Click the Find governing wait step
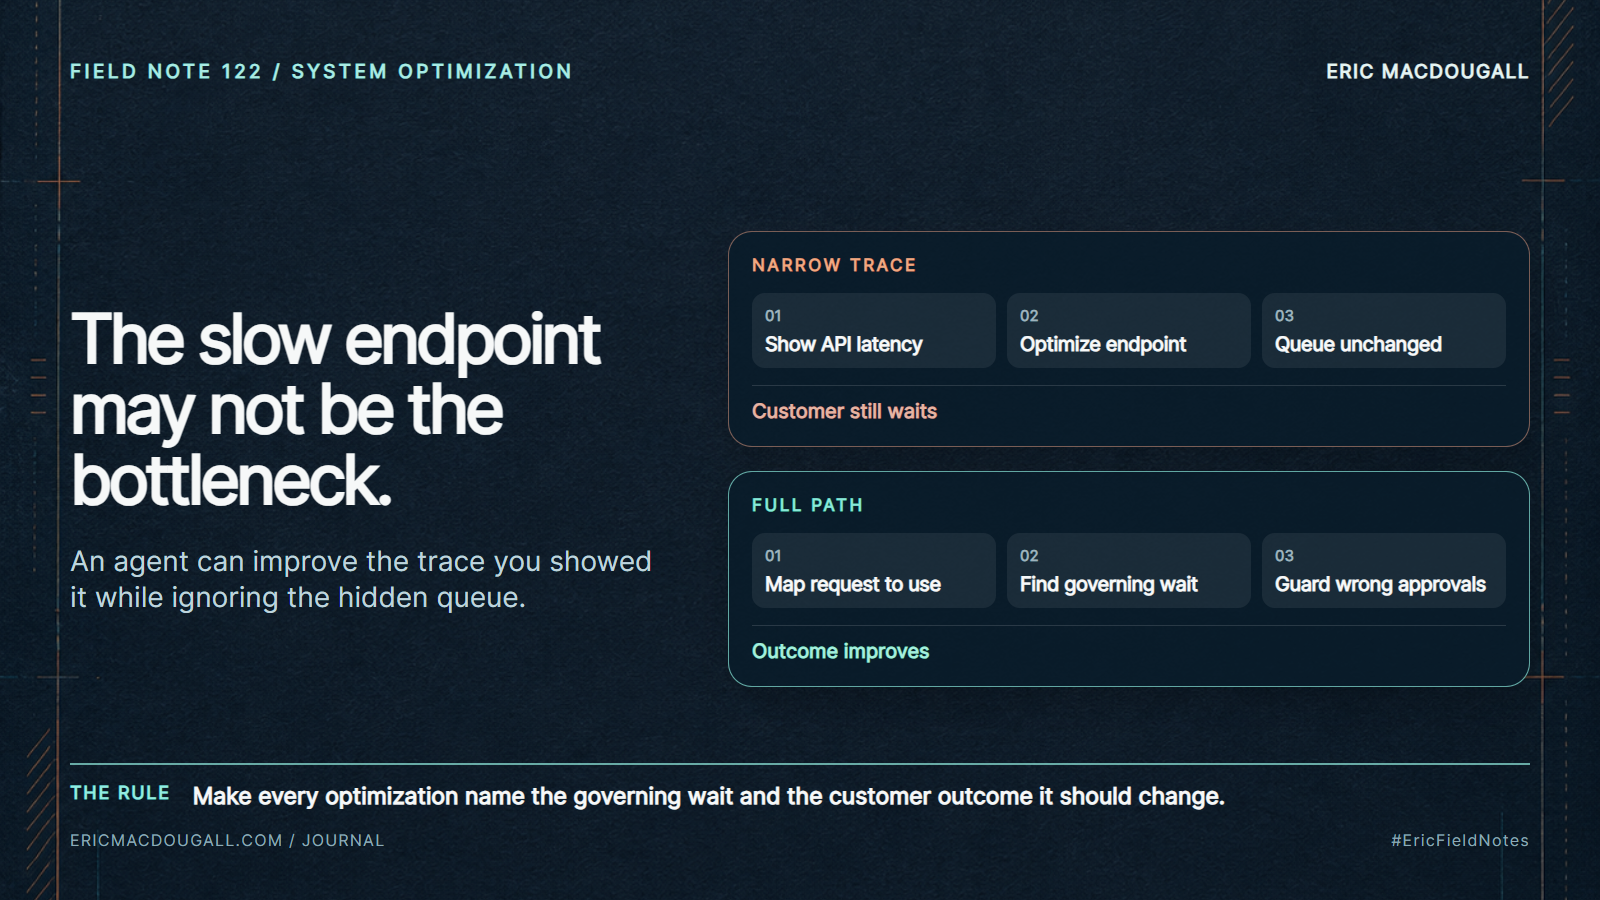 coord(1128,570)
